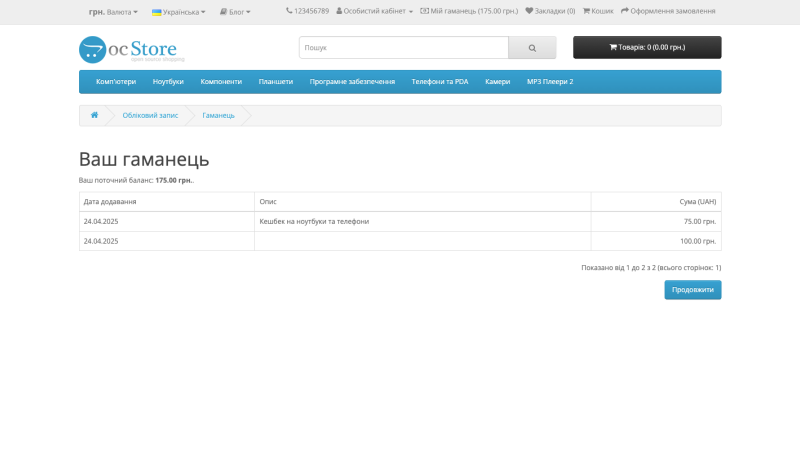Screen dimensions: 800x450
Task: Open the Валюта currency dropdown
Action: [113, 12]
